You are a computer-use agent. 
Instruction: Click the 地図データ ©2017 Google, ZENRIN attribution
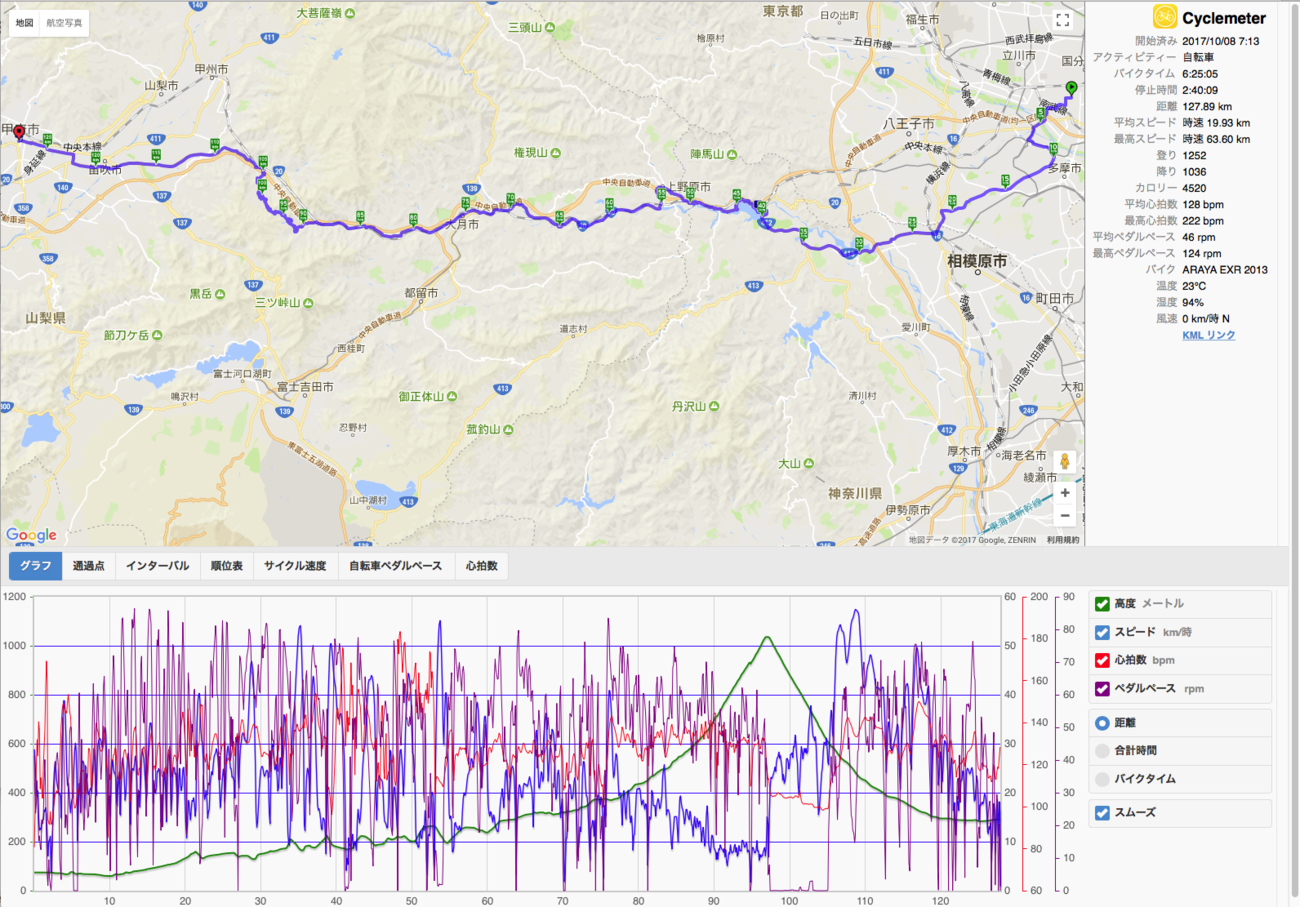[x=974, y=540]
